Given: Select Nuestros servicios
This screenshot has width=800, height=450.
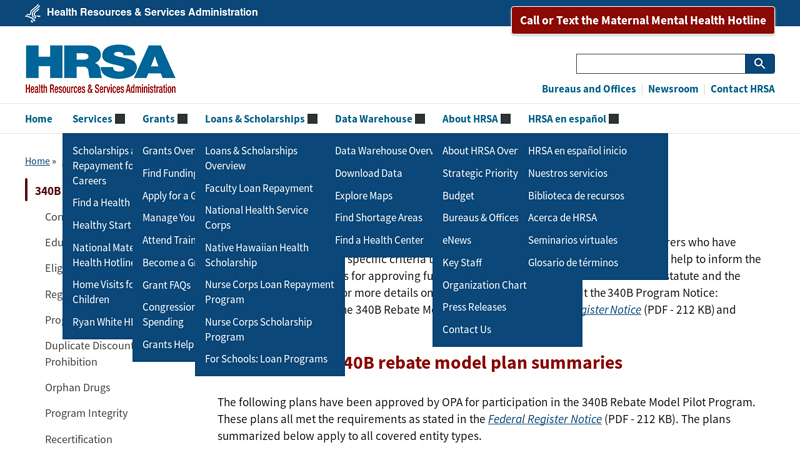Looking at the screenshot, I should 568,173.
